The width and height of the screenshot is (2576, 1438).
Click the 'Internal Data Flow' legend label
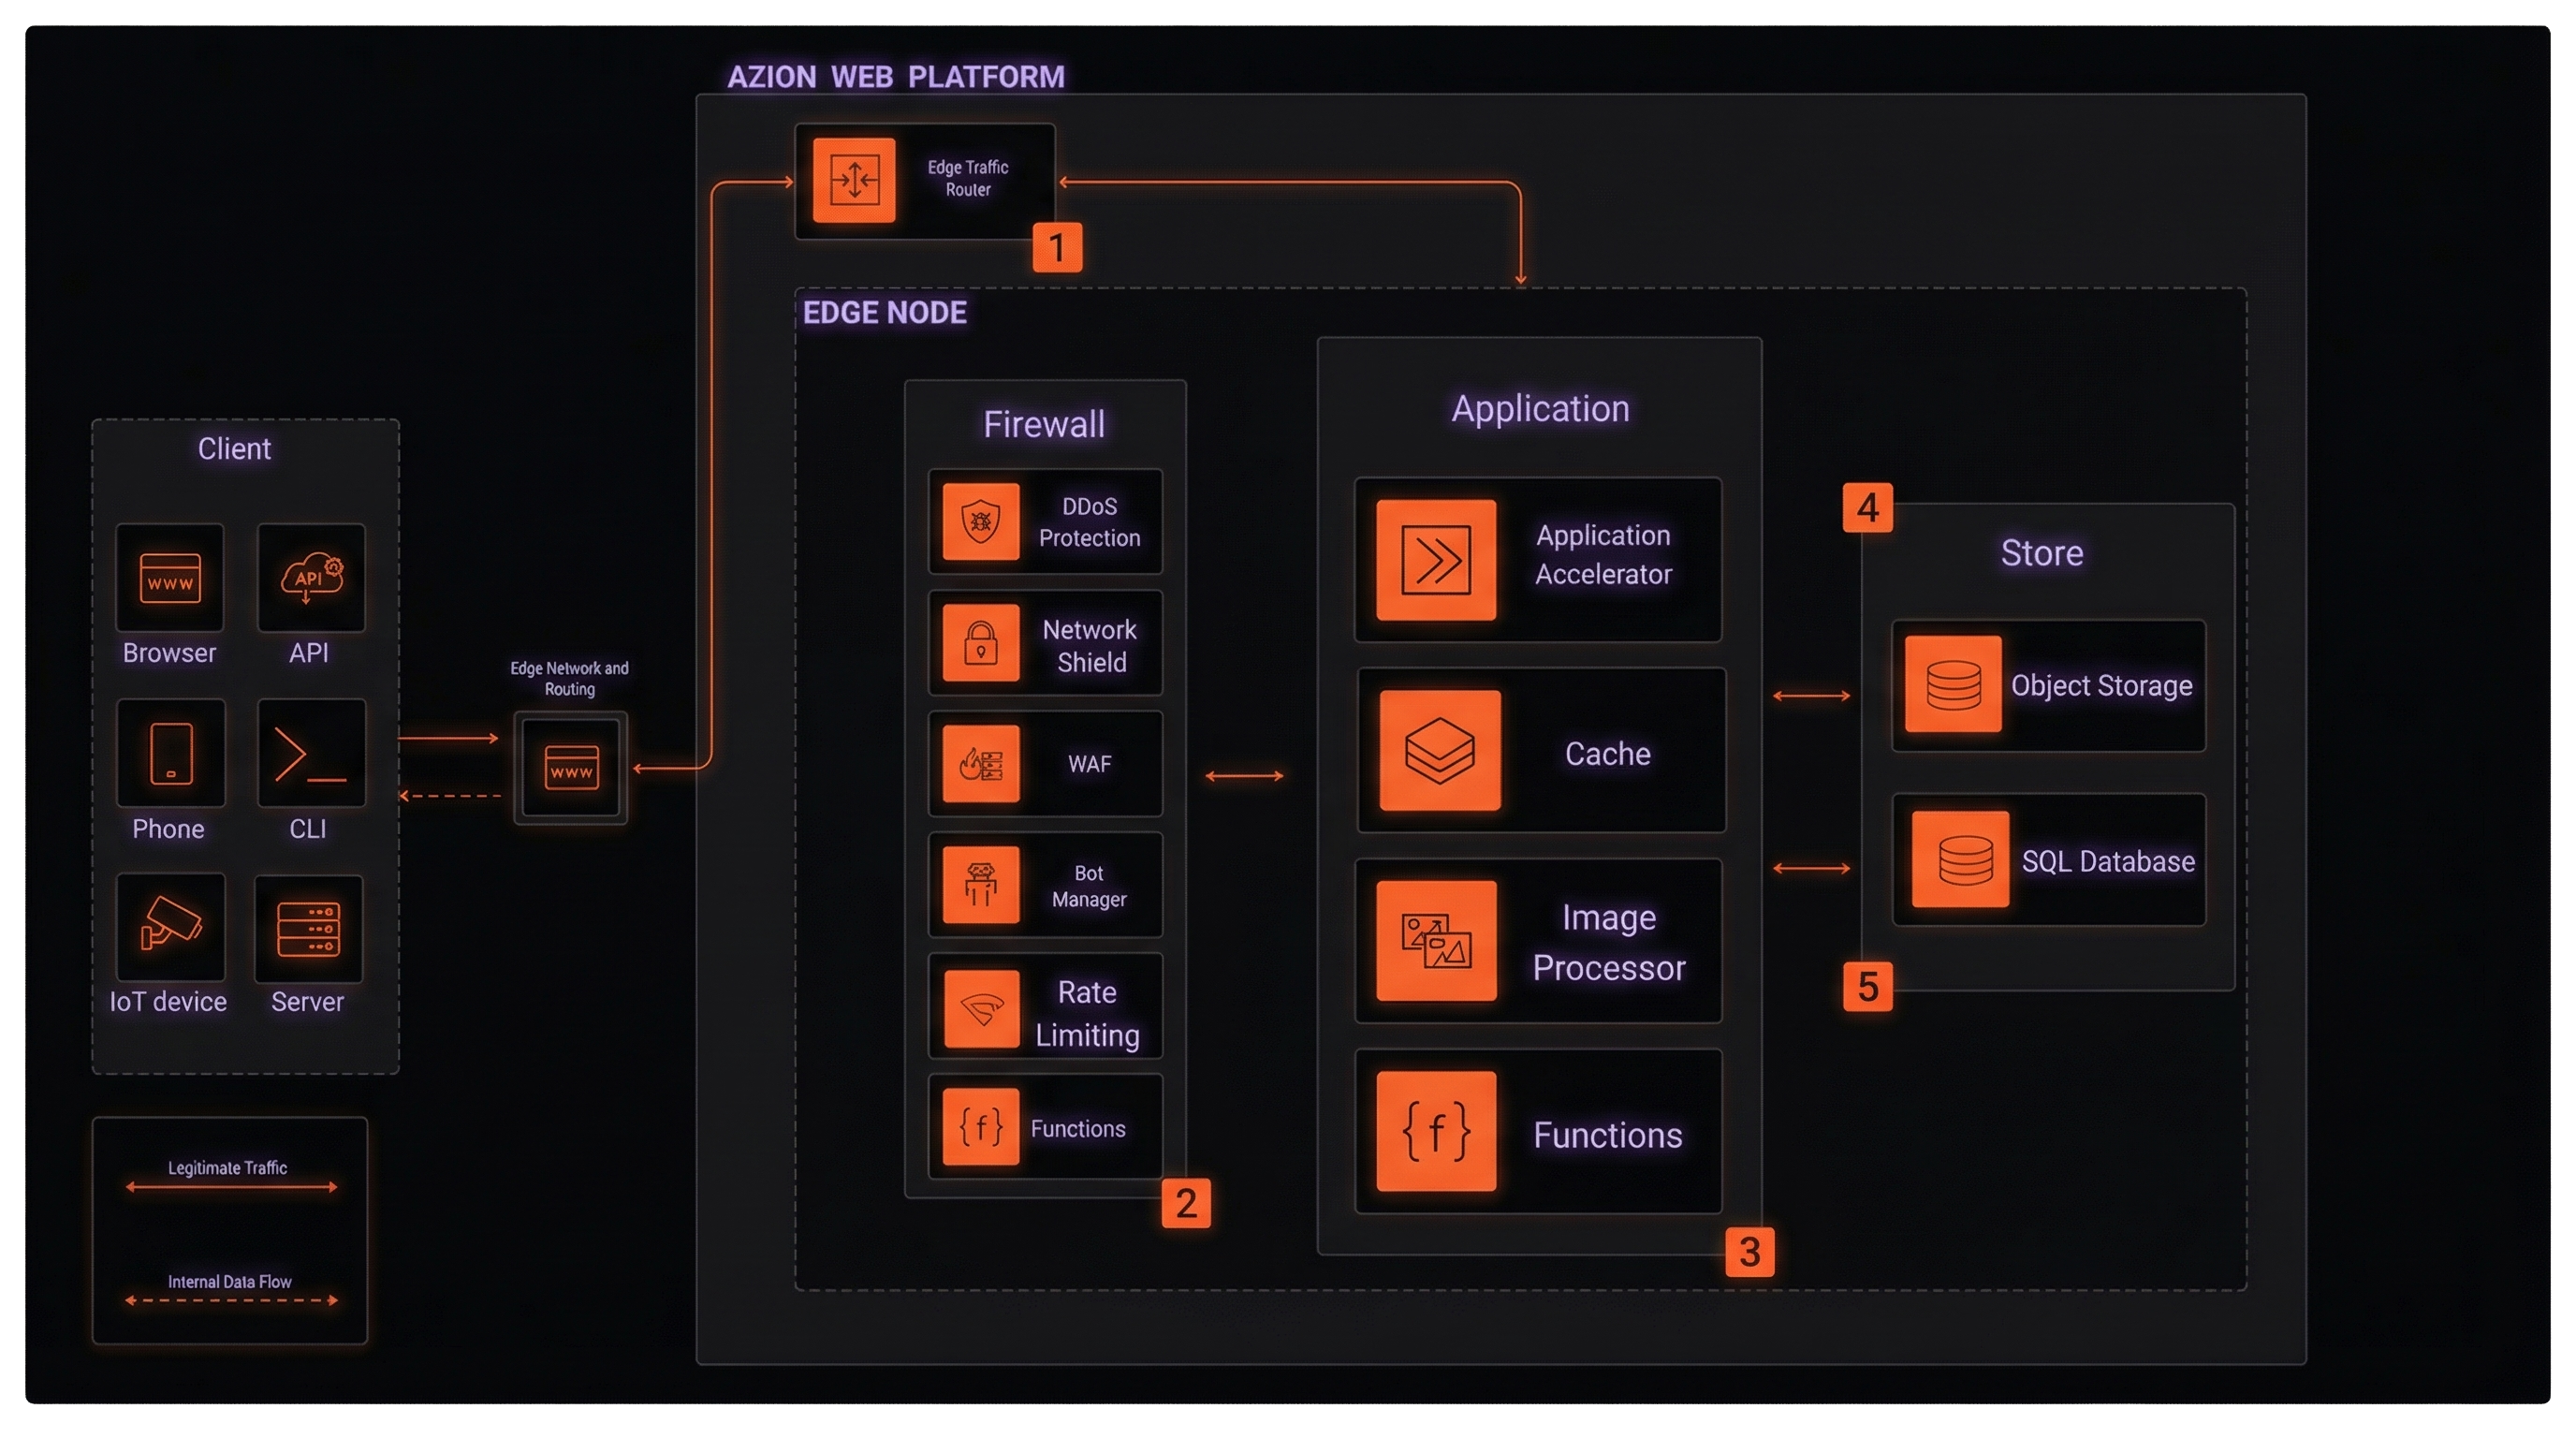(x=229, y=1282)
